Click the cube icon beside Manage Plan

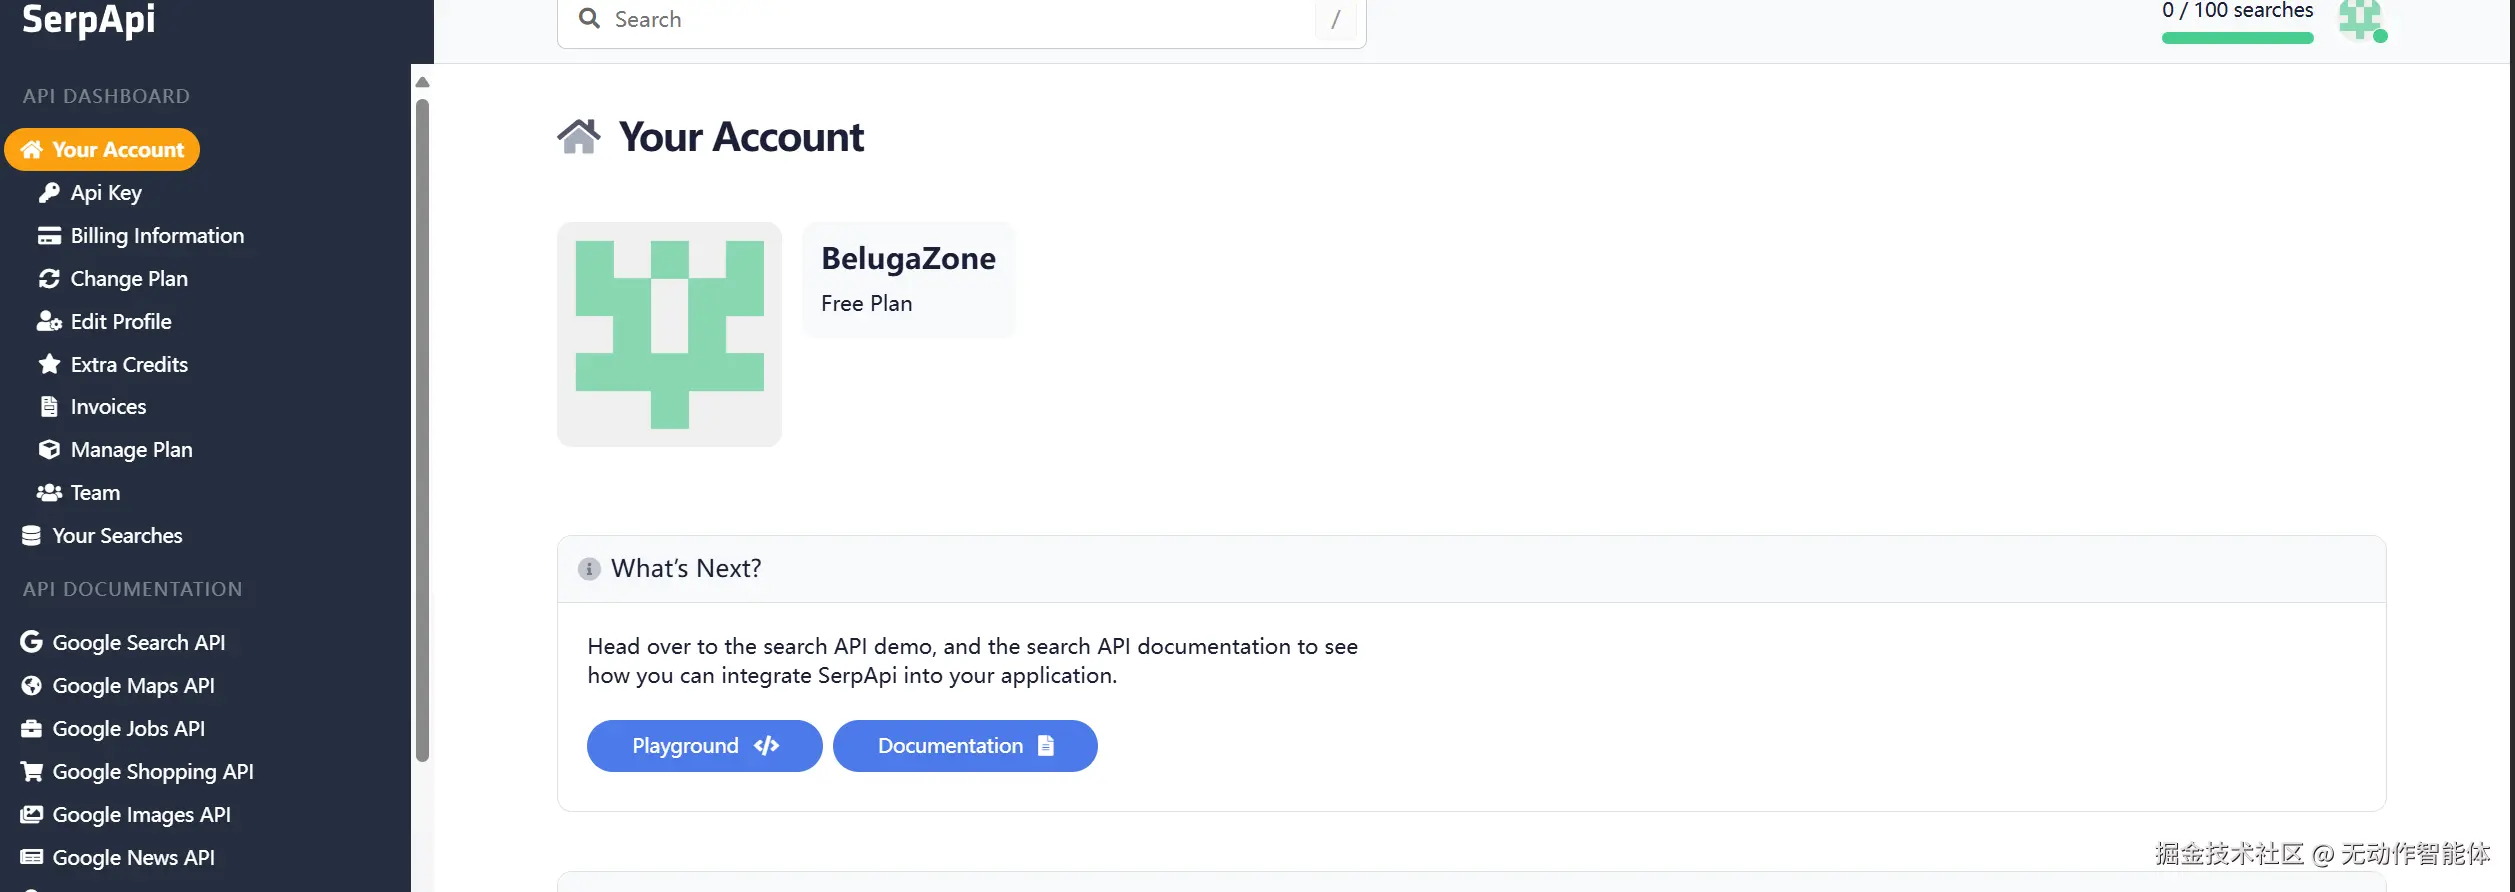pos(49,450)
